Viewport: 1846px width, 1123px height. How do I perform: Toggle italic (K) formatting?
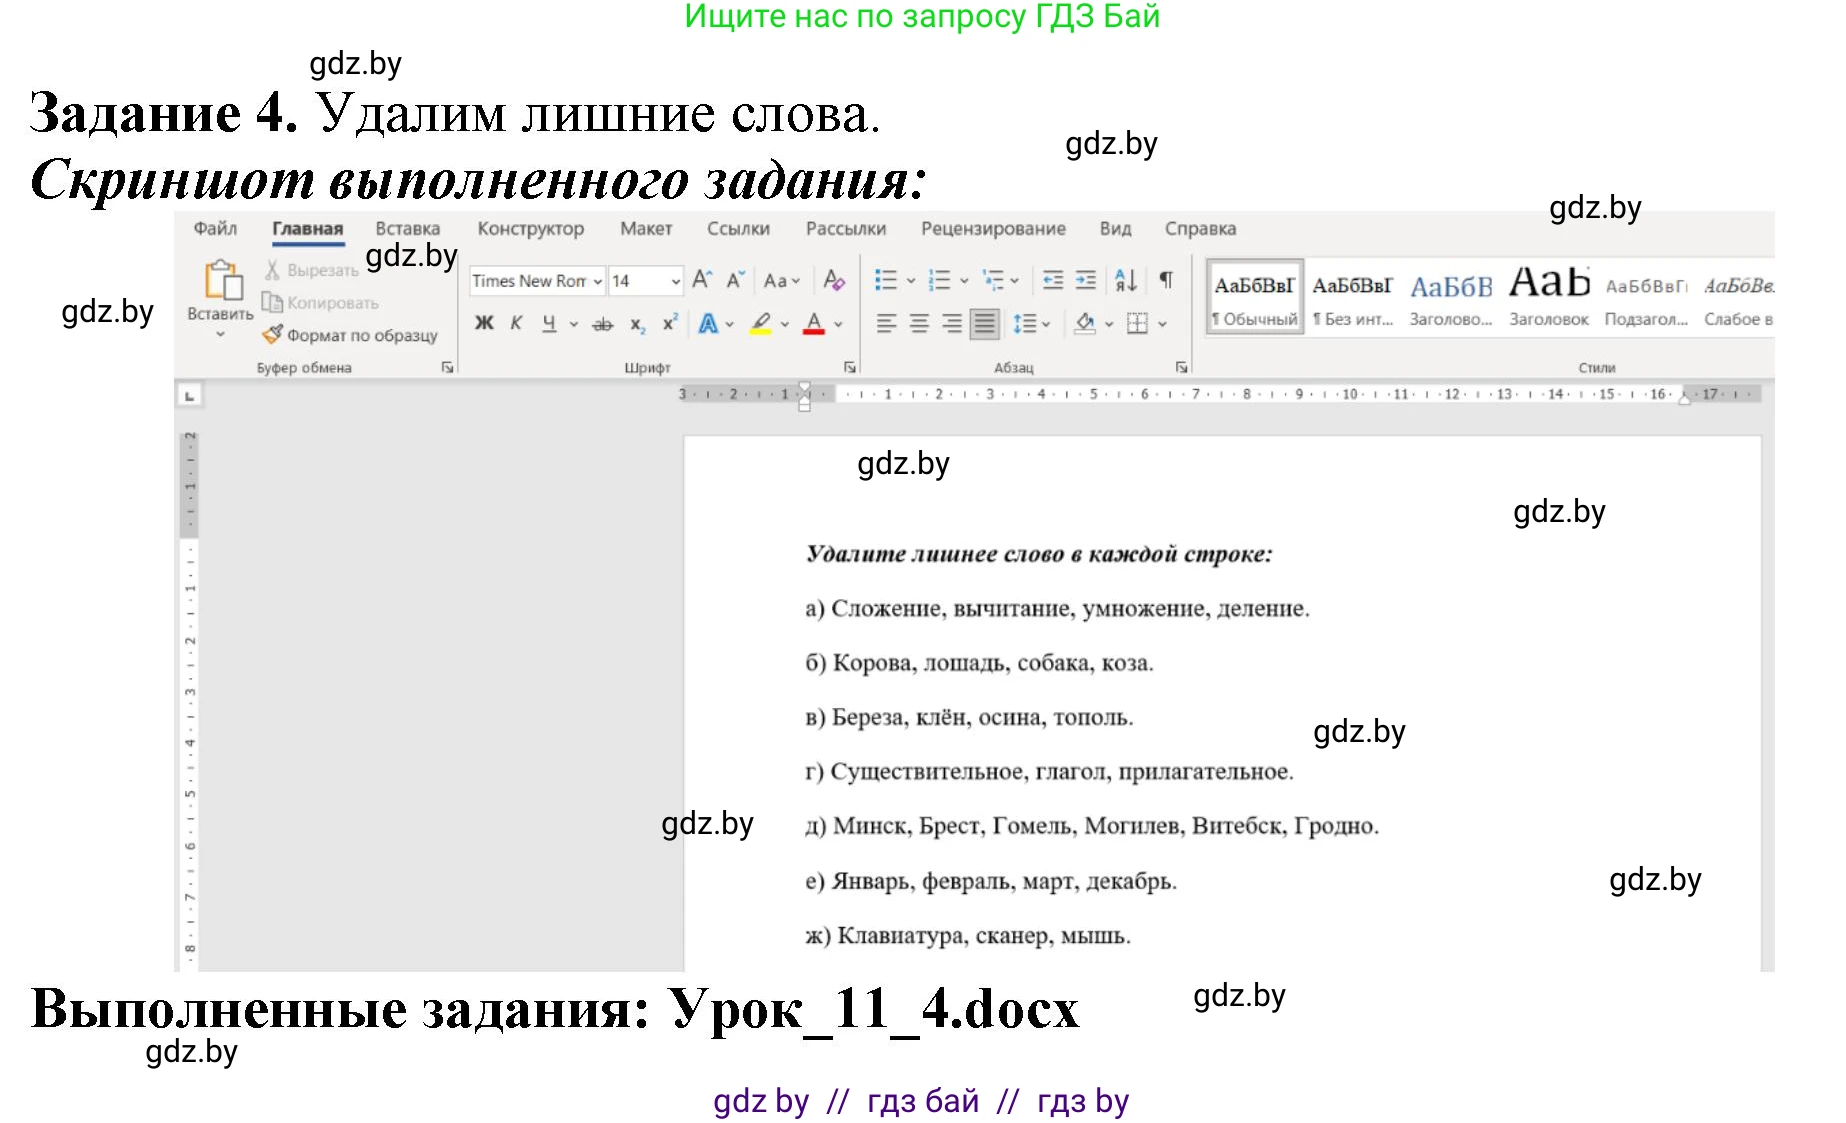coord(516,322)
